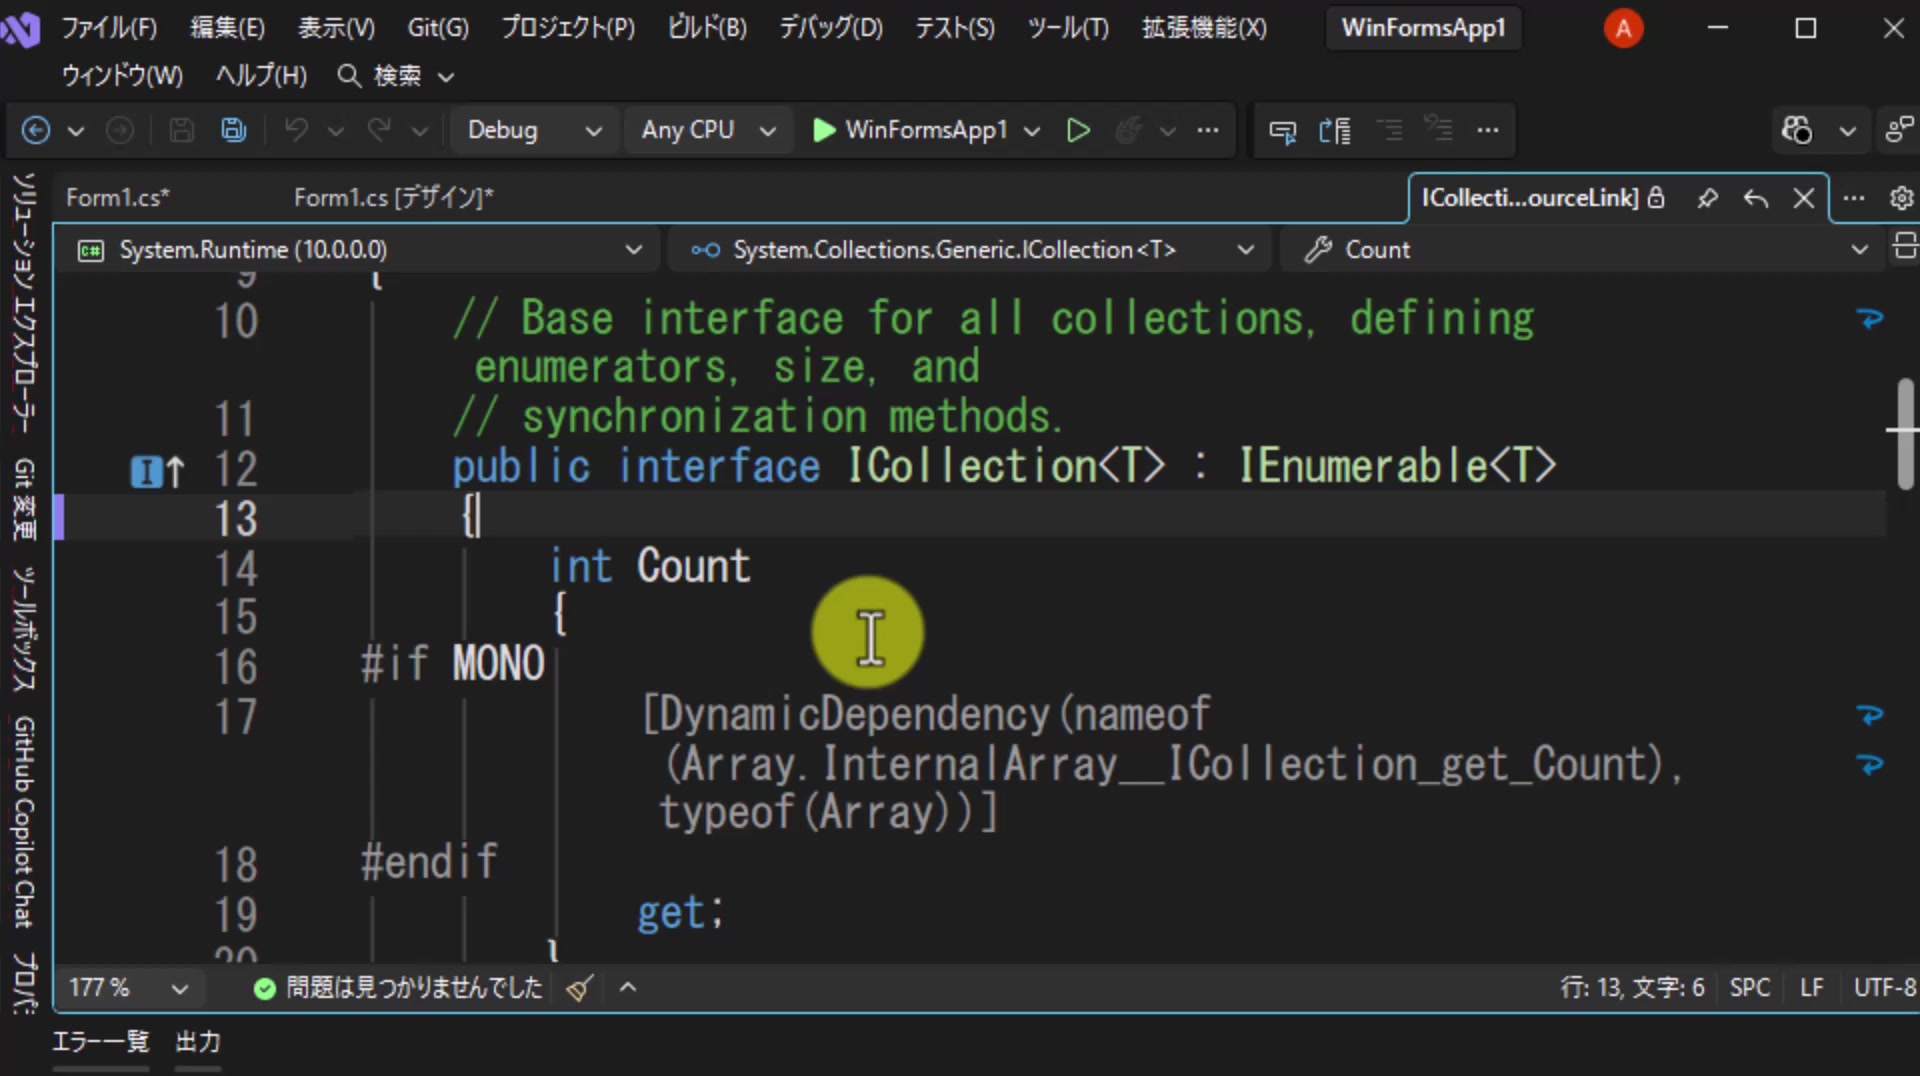Click the Navigate Backward arrow icon

click(x=36, y=130)
